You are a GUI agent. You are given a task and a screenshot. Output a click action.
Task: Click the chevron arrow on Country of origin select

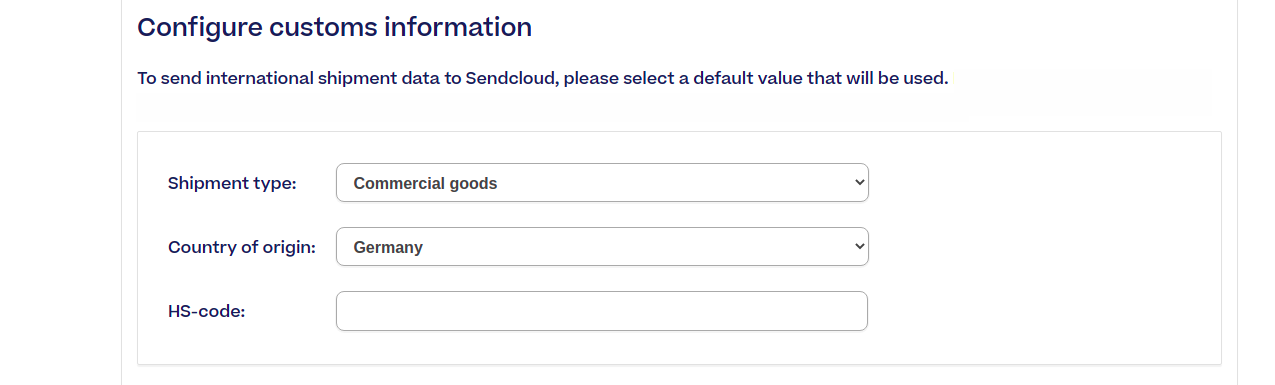(x=858, y=247)
